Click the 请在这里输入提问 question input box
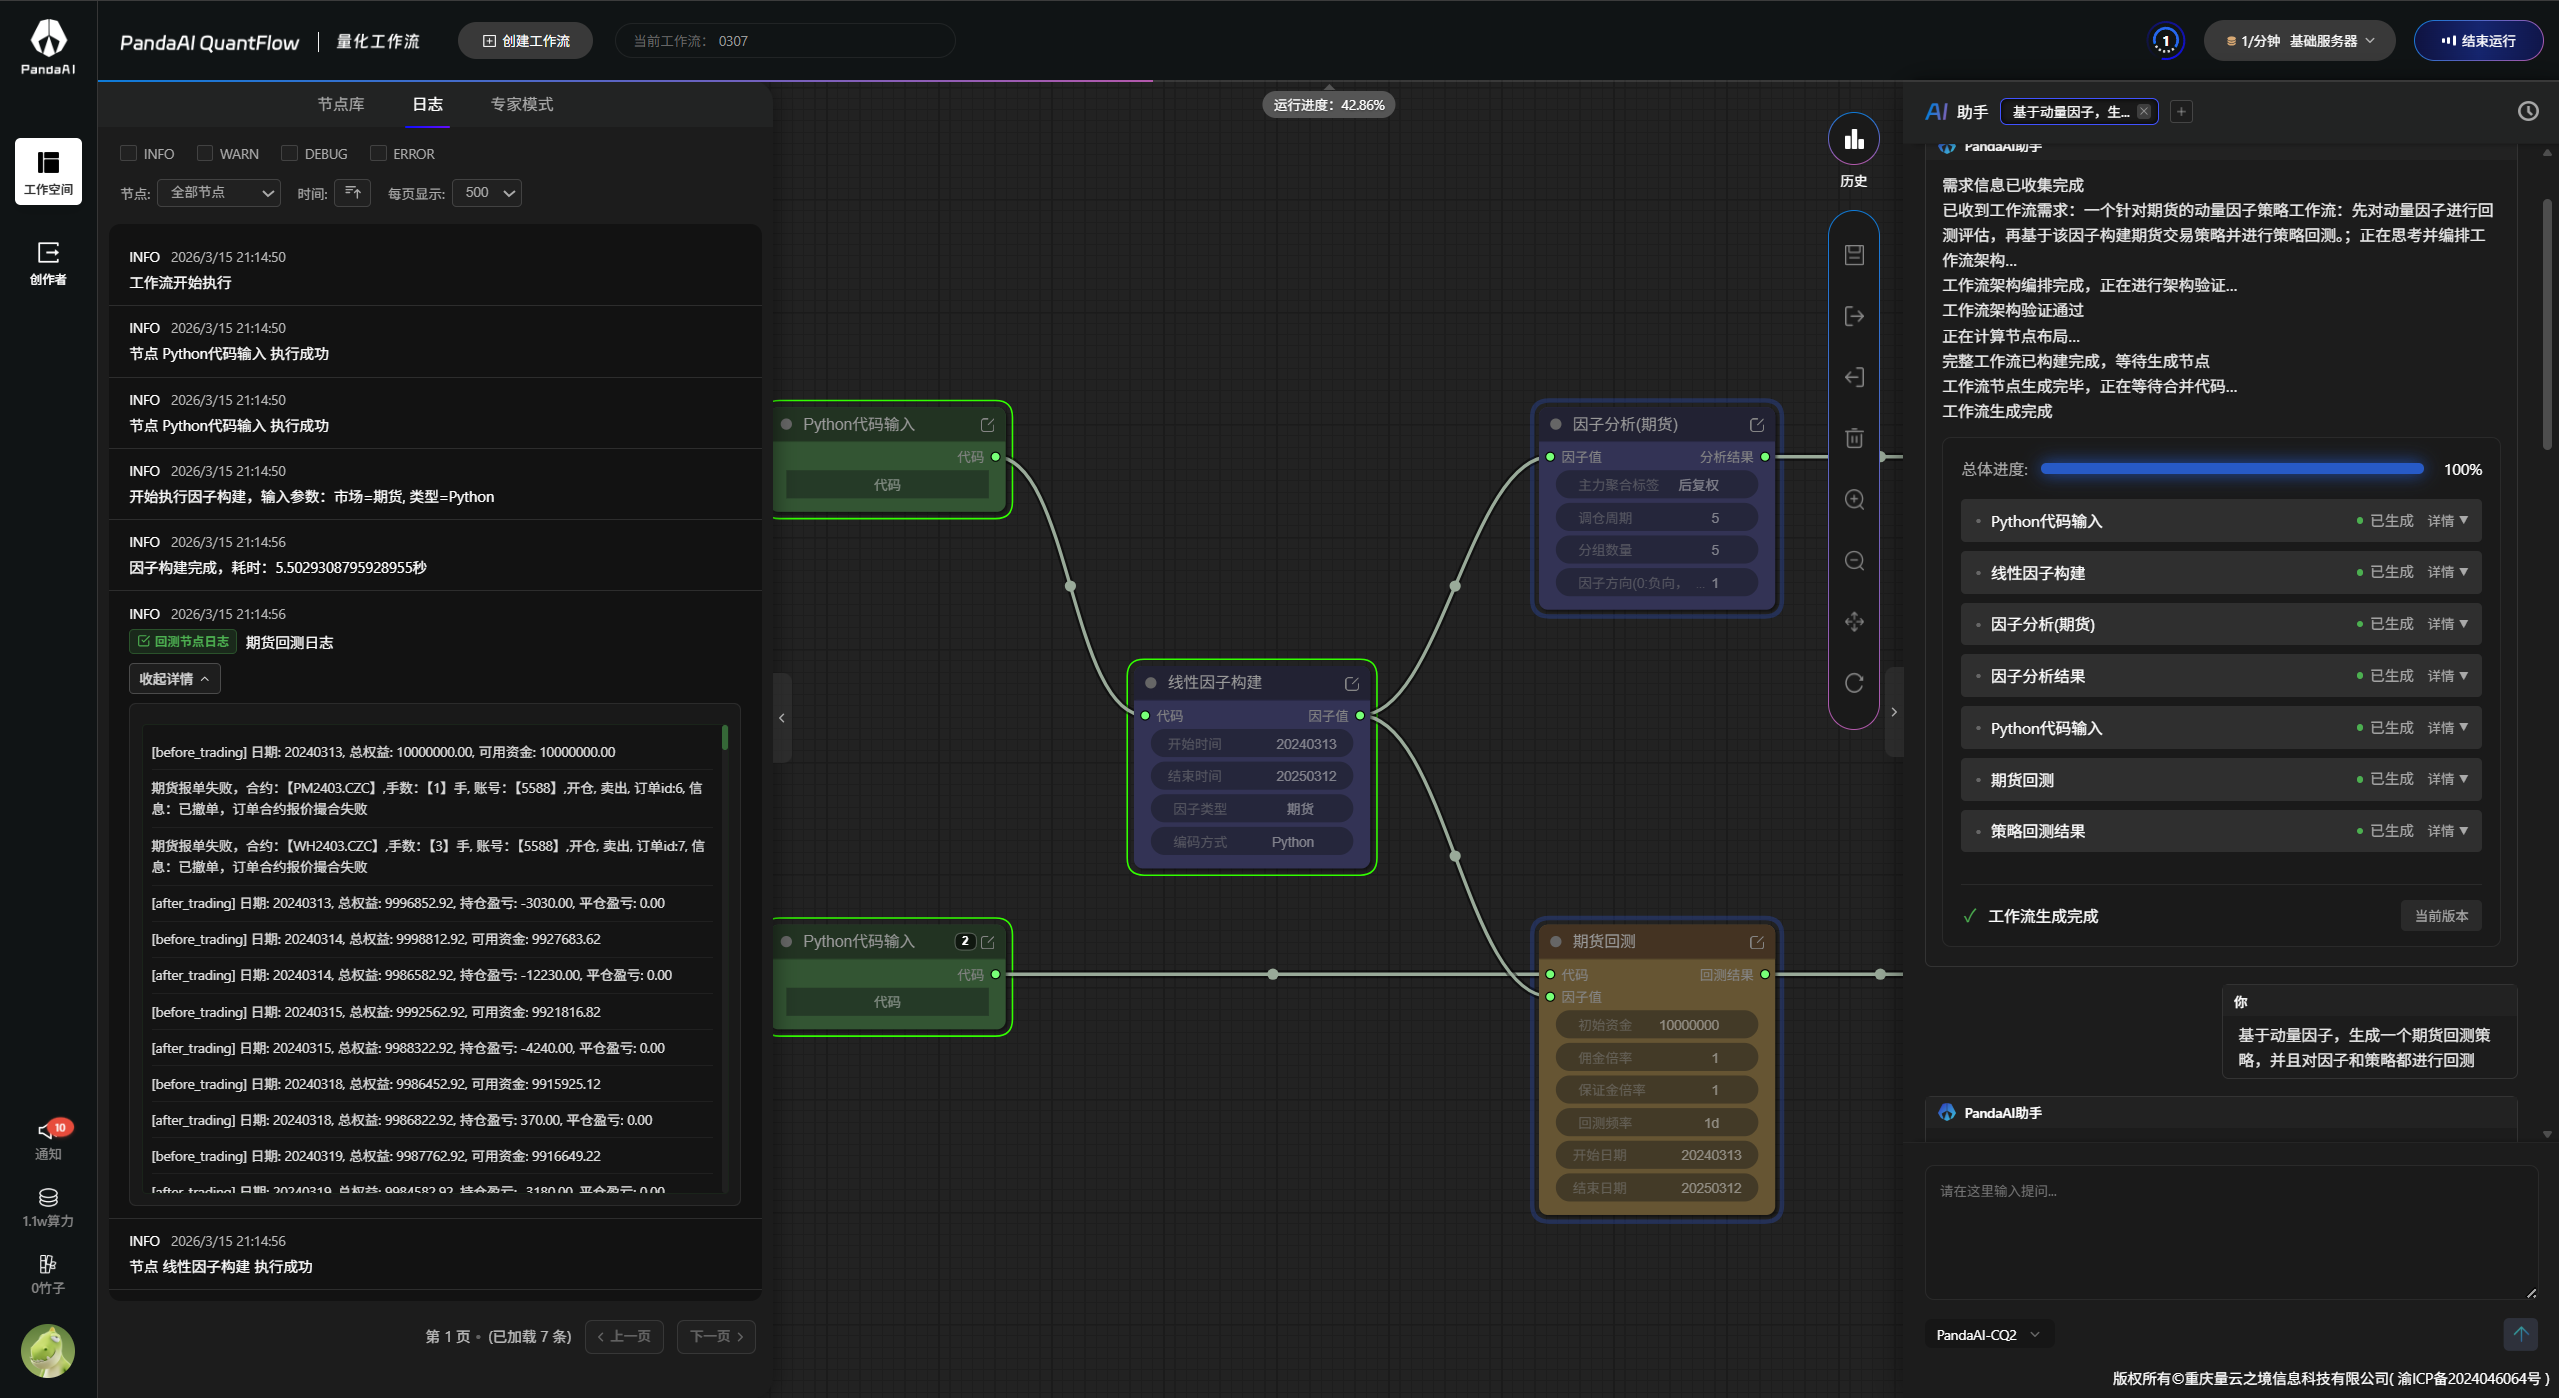The height and width of the screenshot is (1398, 2559). (x=2232, y=1232)
